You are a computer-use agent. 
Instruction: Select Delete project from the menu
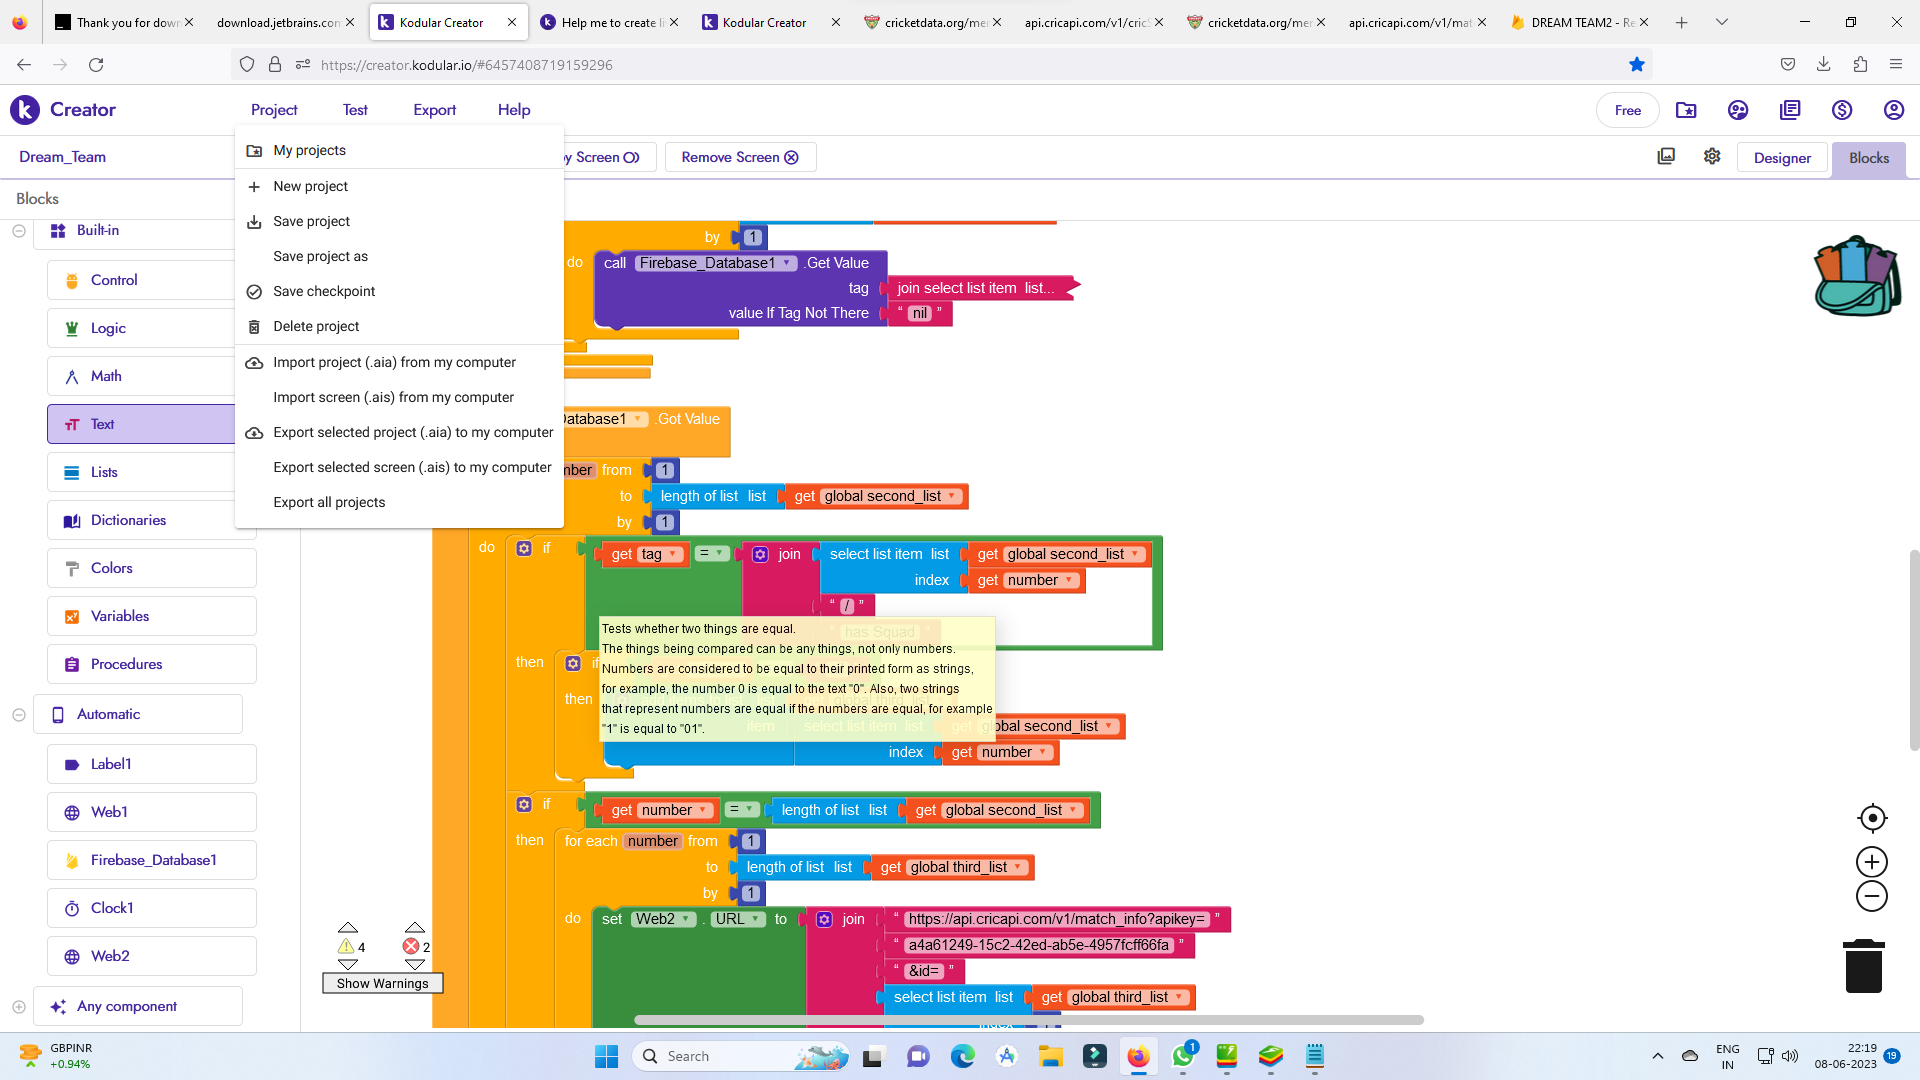(x=399, y=327)
